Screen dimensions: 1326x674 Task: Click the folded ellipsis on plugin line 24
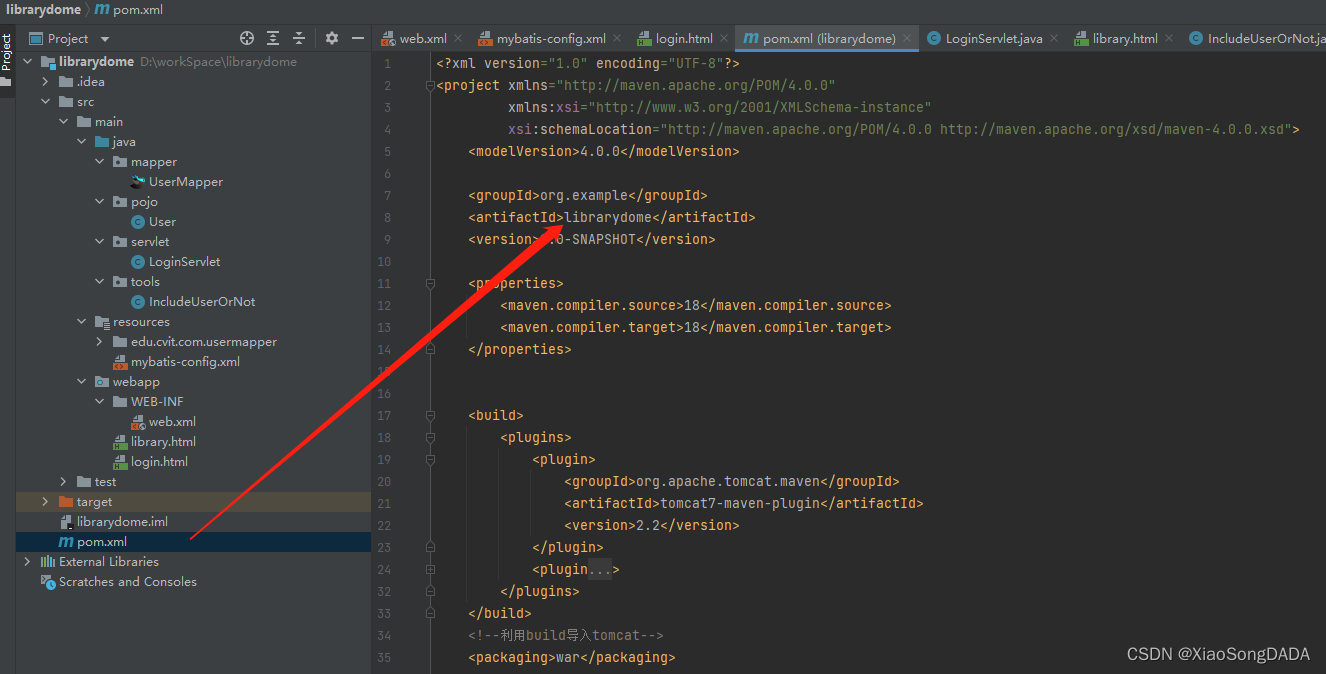click(600, 569)
